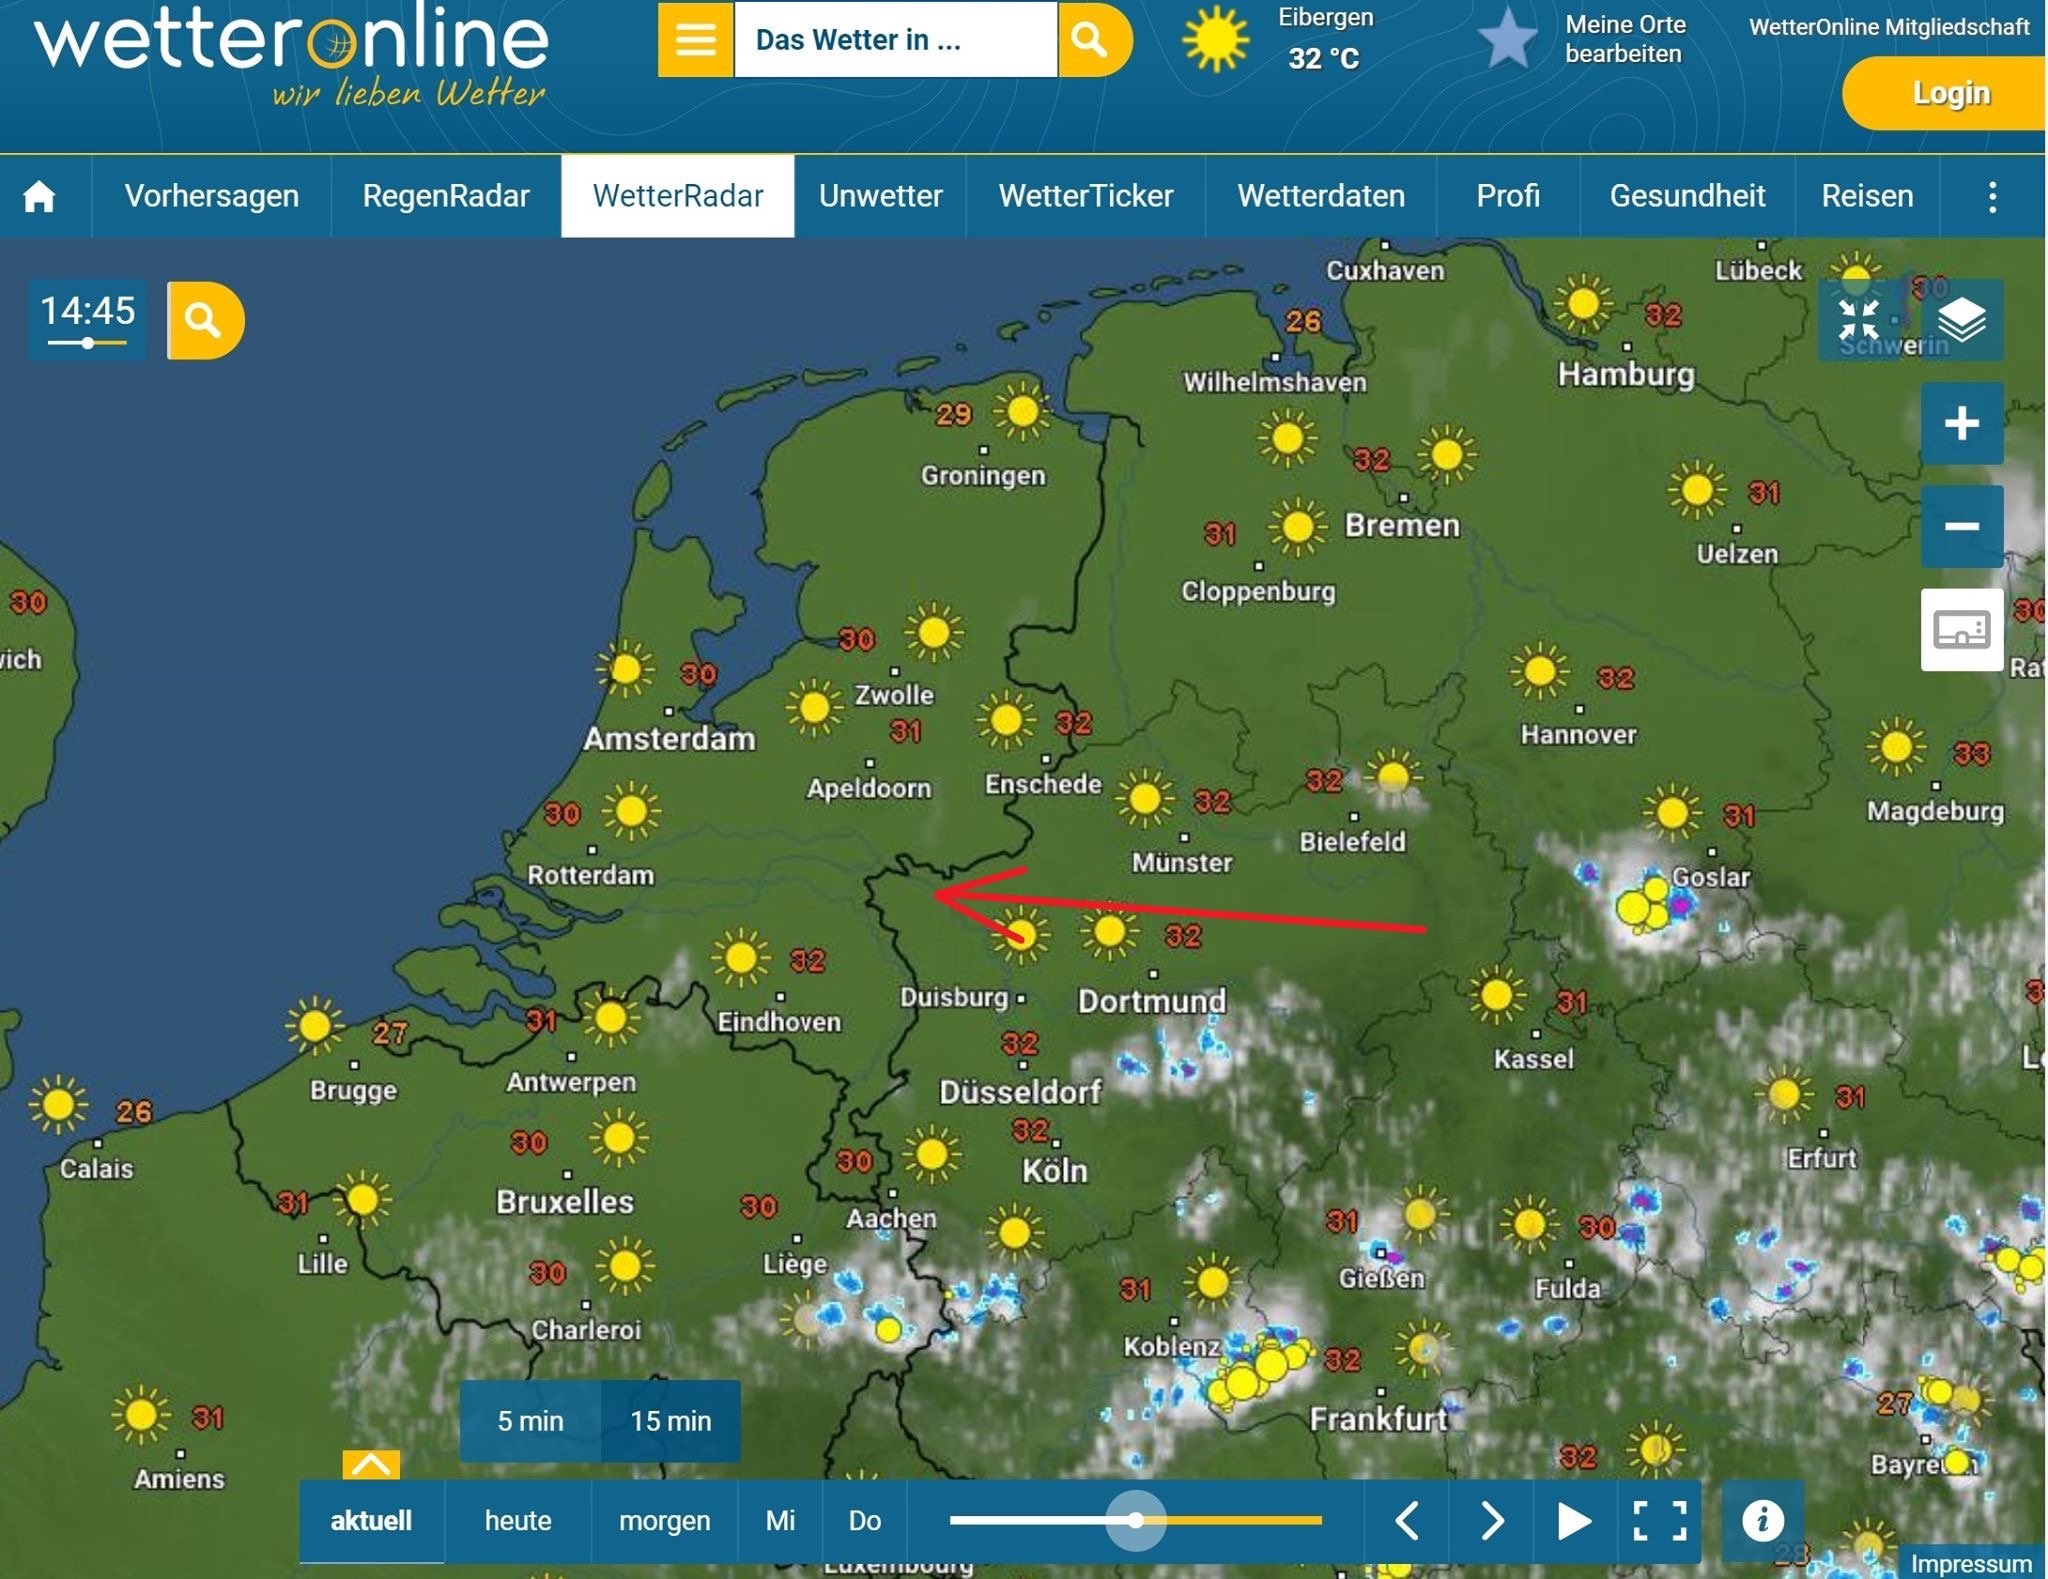
Task: Click the Eibergen 32 °C location
Action: 1325,39
